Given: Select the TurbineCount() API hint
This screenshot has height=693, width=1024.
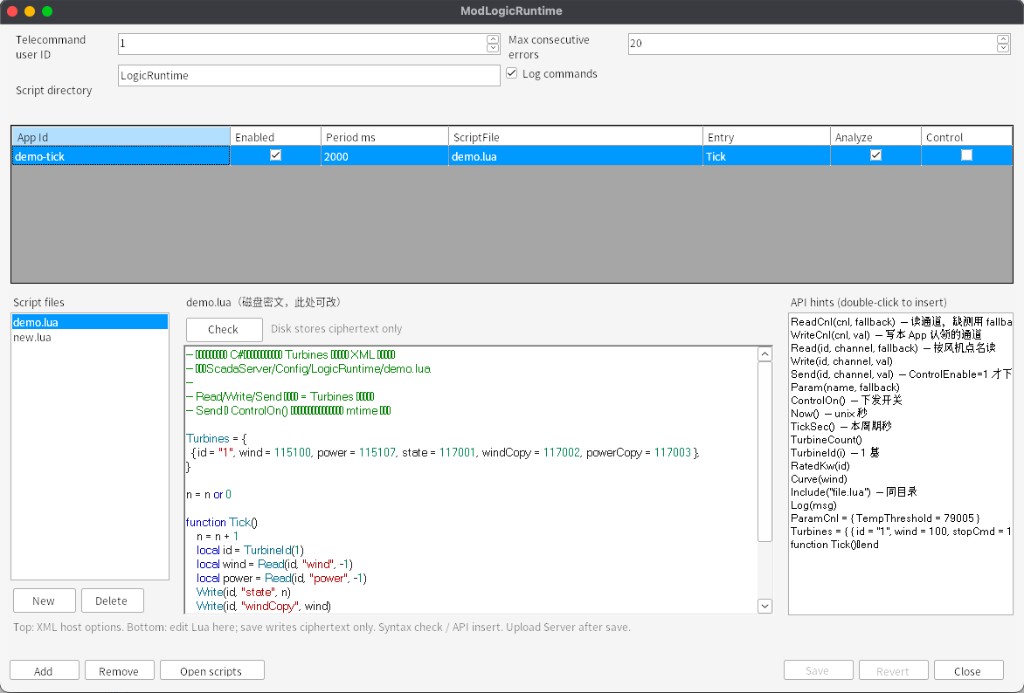Looking at the screenshot, I should (x=901, y=440).
